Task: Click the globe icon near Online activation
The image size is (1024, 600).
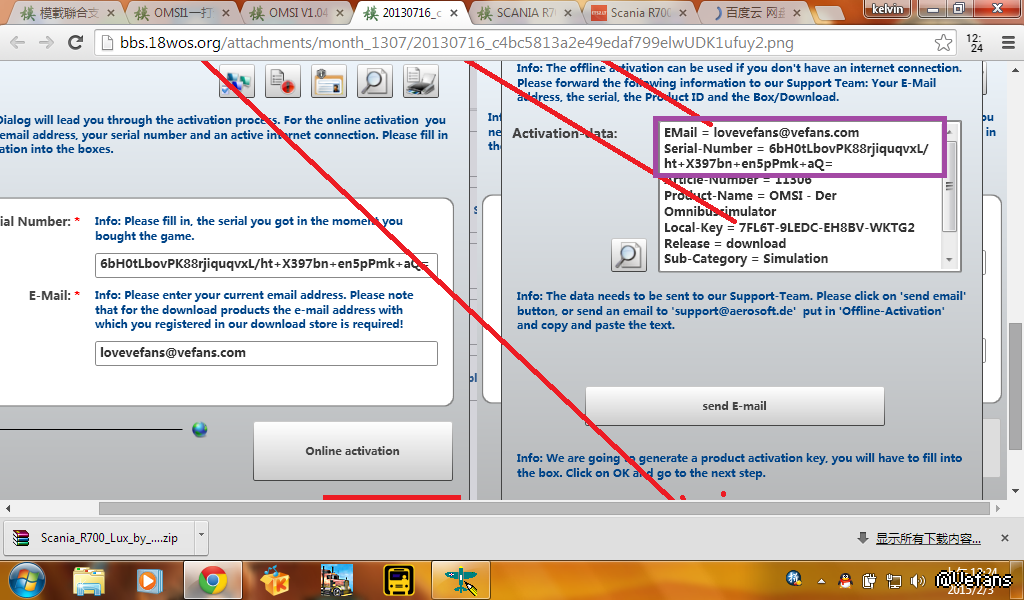Action: pos(200,430)
